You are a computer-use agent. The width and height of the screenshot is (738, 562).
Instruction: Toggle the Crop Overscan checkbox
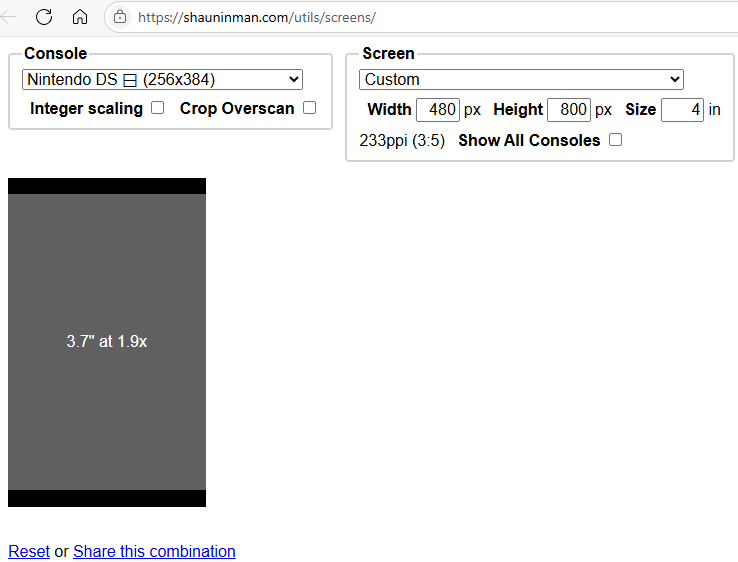point(309,108)
